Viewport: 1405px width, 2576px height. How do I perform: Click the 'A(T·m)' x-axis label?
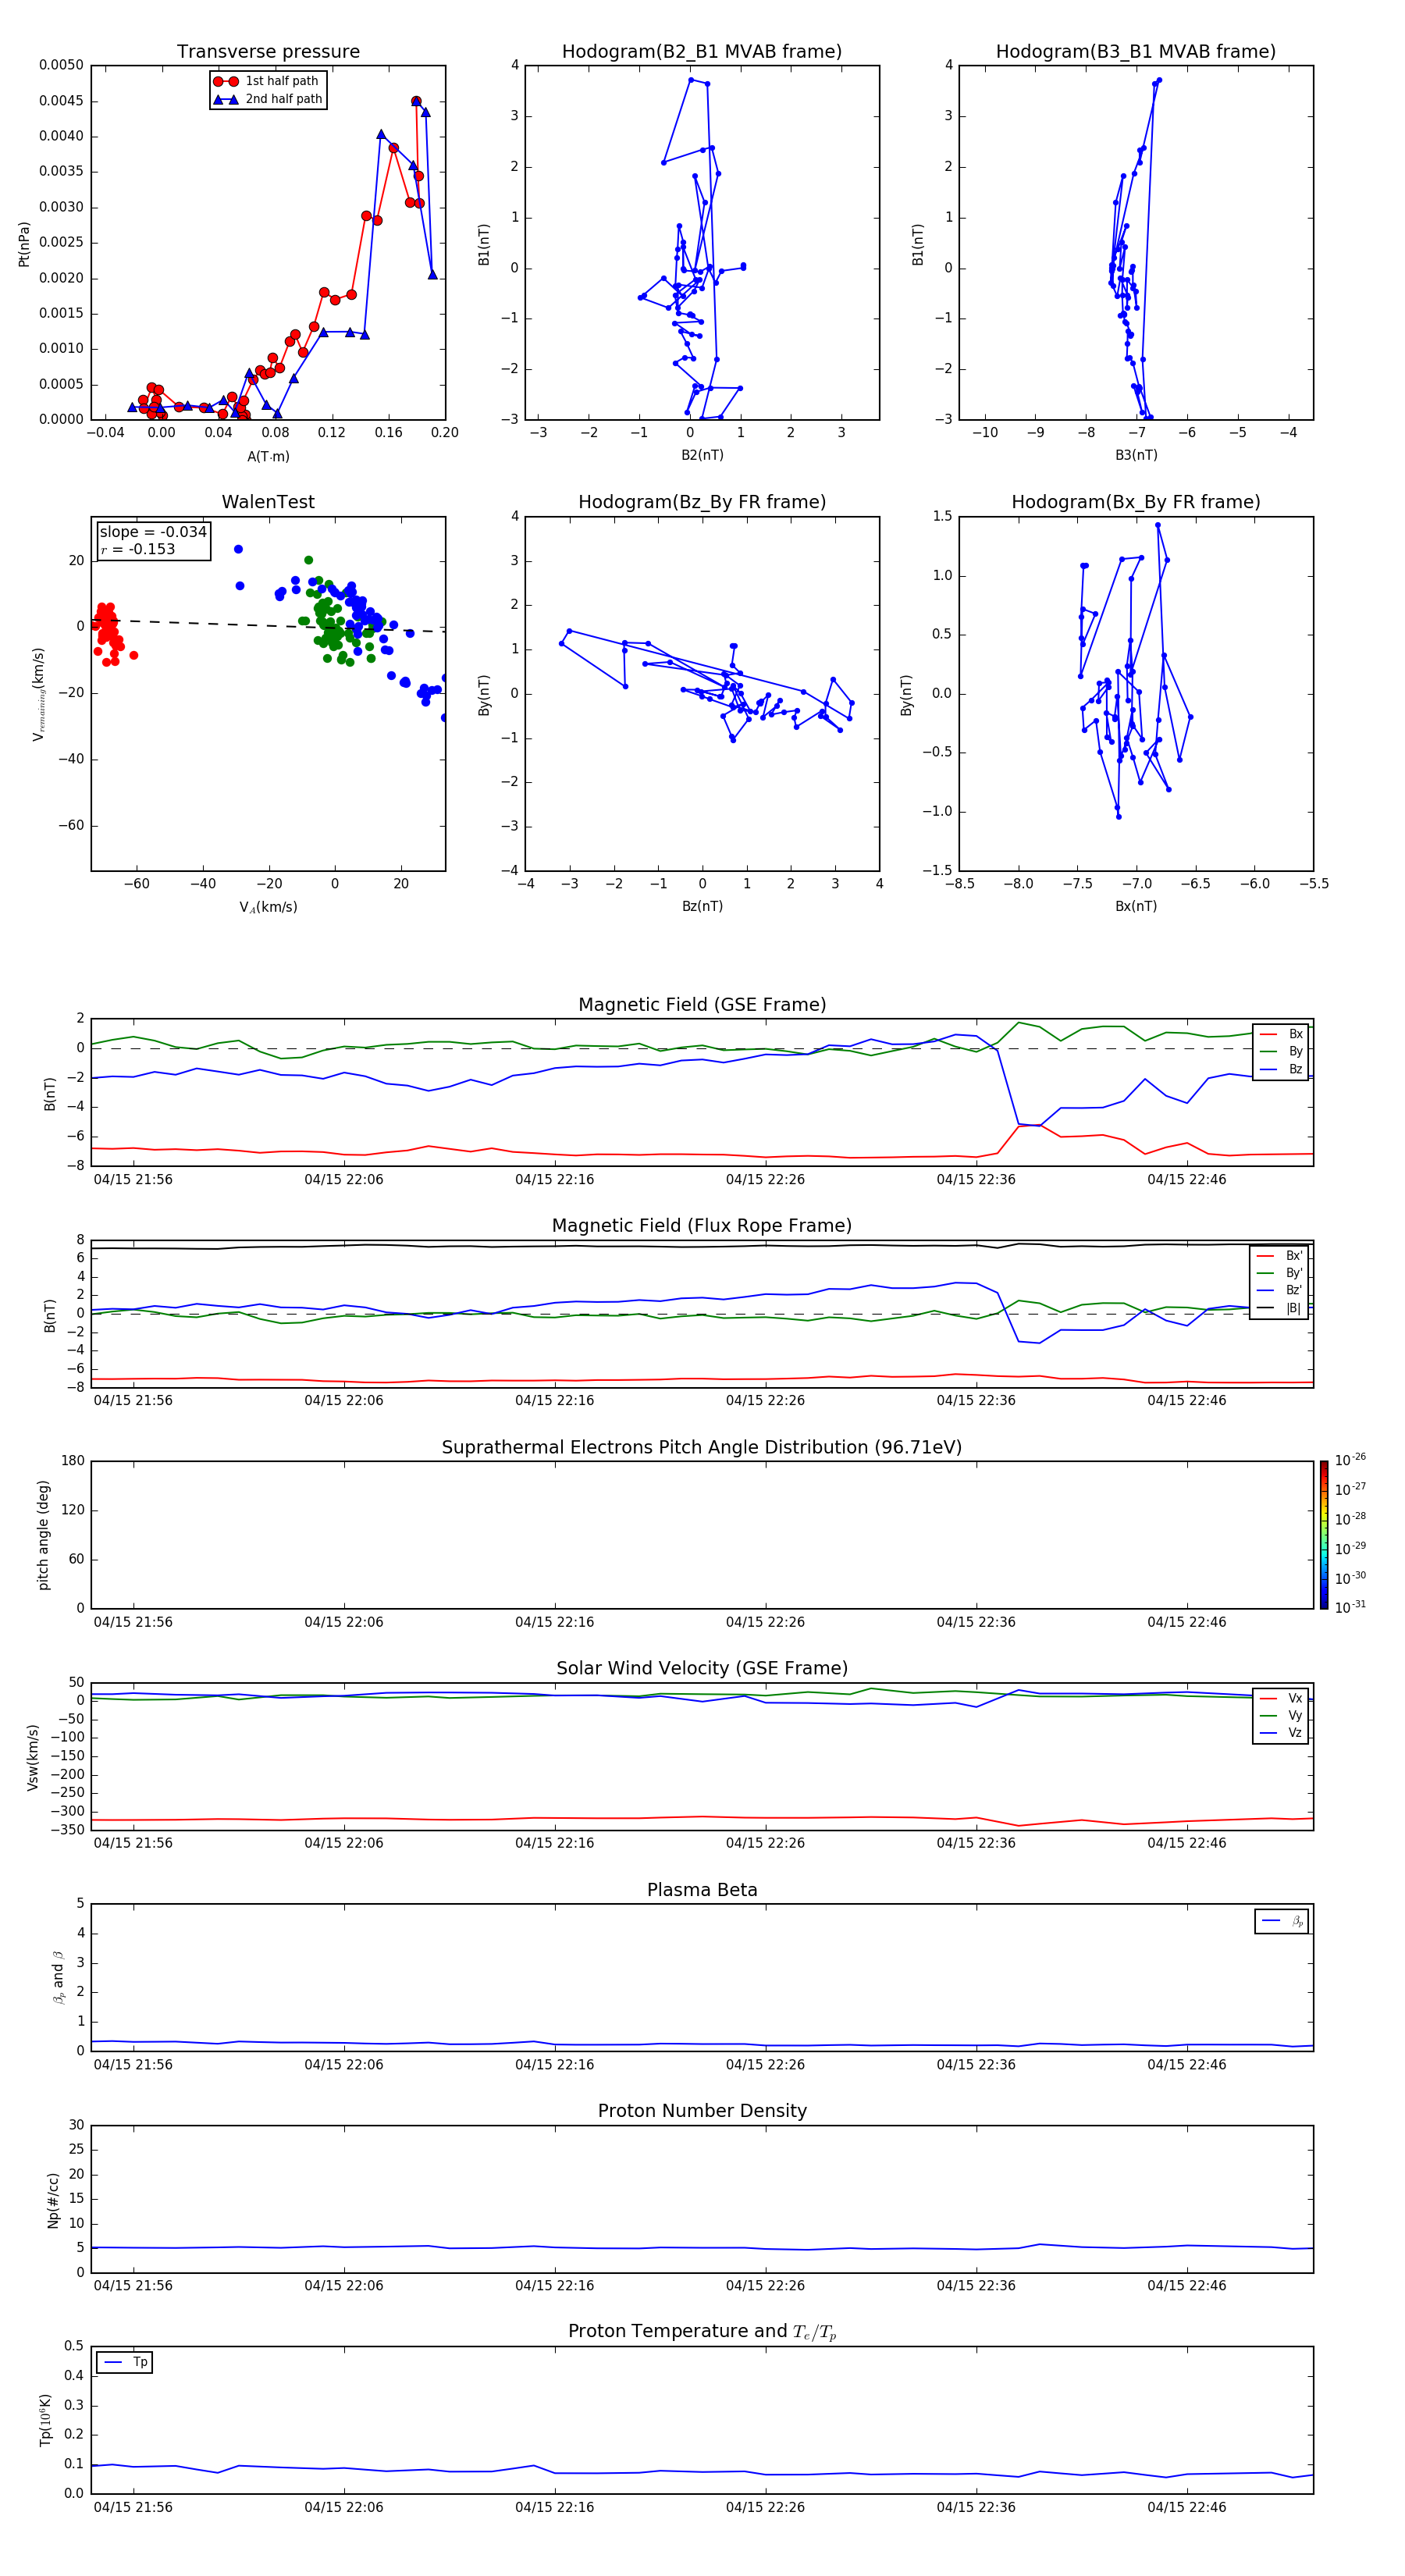(x=268, y=457)
